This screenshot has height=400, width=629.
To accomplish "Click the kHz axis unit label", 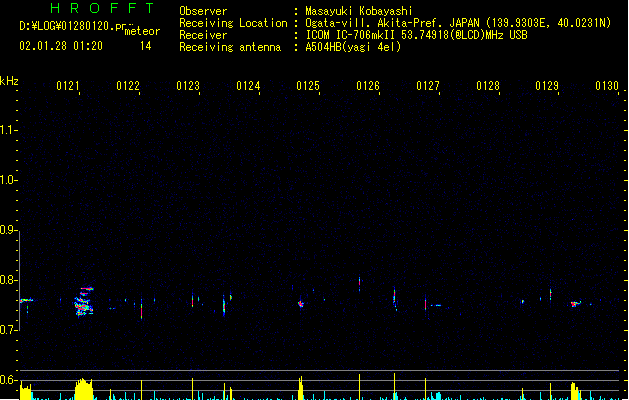I will point(9,81).
